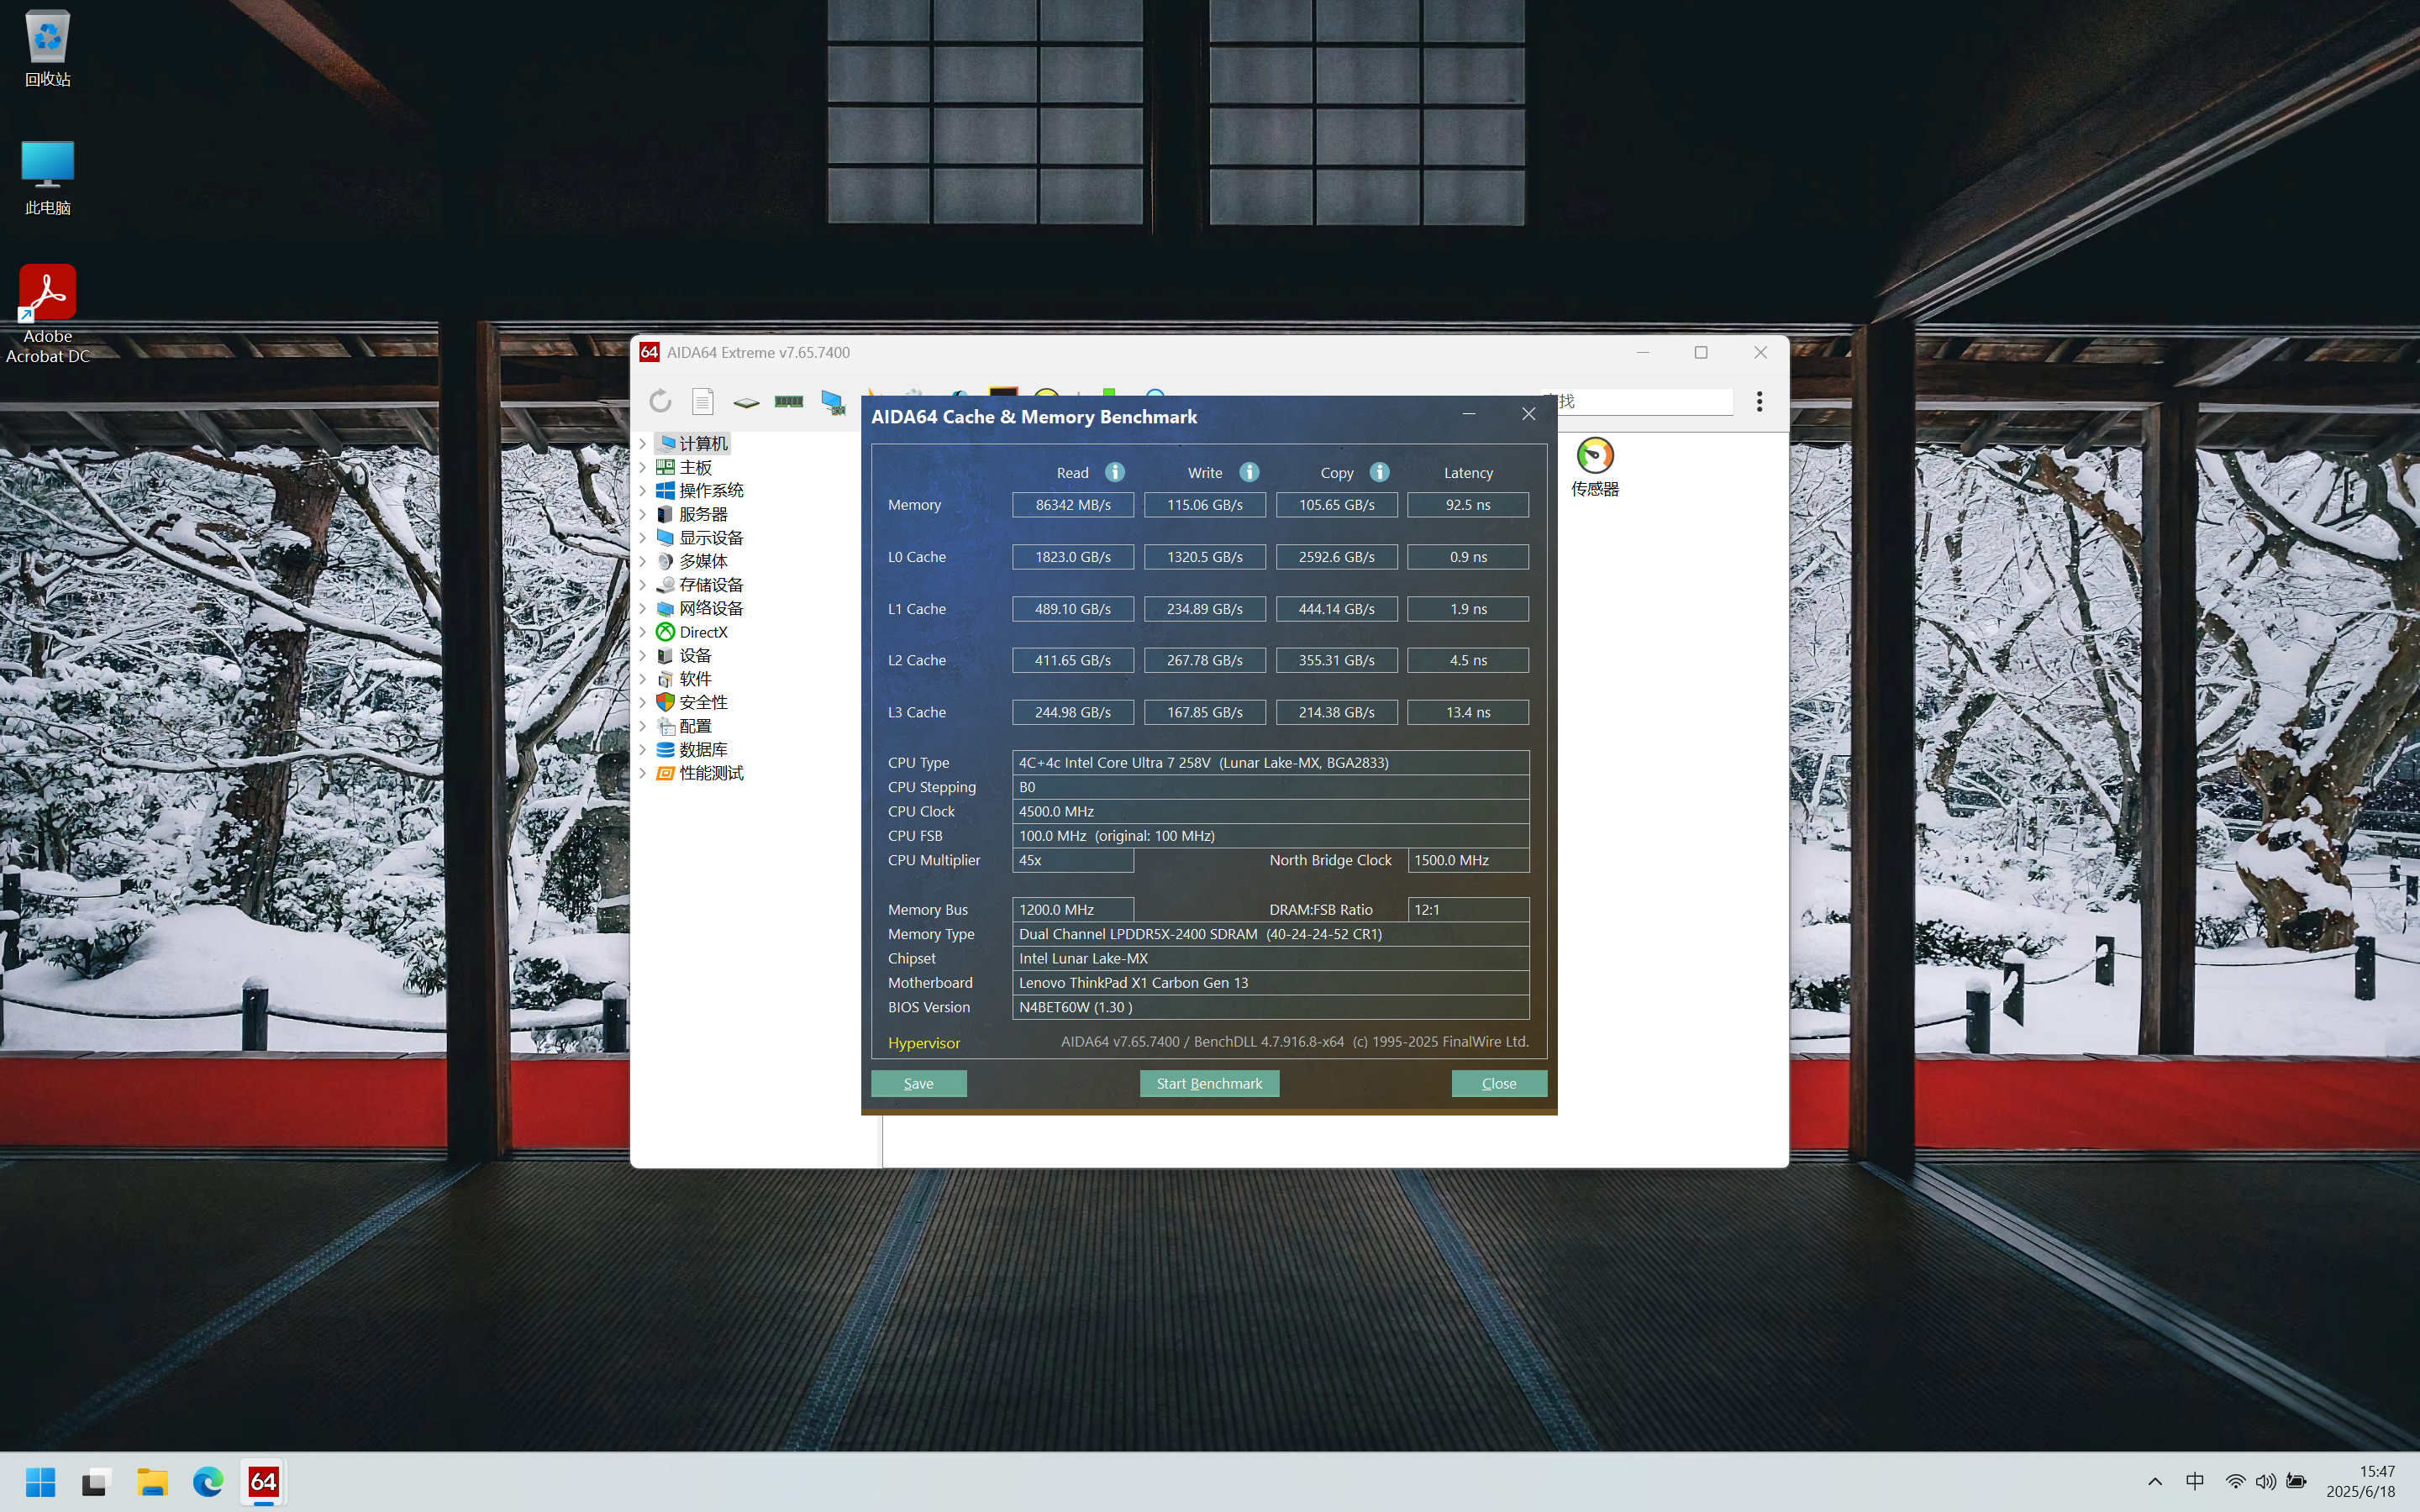Image resolution: width=2420 pixels, height=1512 pixels.
Task: Open the Report document icon
Action: (703, 401)
